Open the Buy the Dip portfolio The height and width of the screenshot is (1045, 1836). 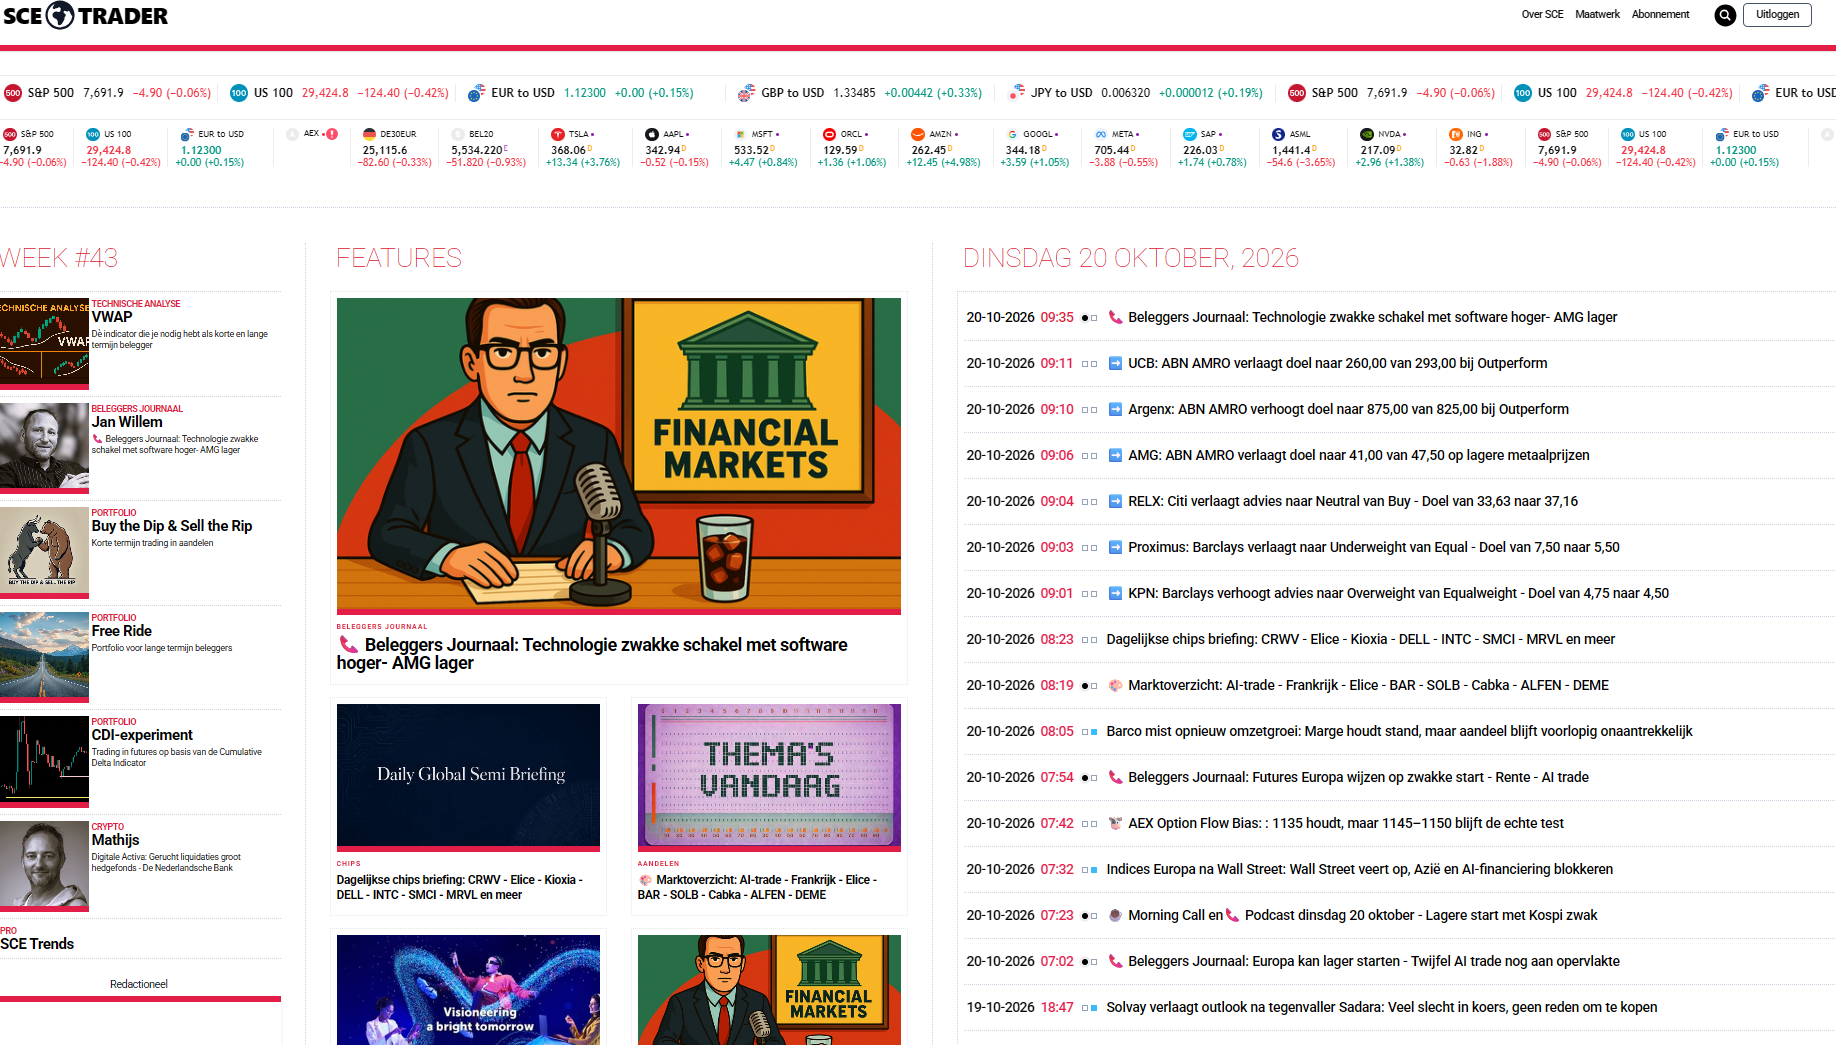pyautogui.click(x=172, y=526)
